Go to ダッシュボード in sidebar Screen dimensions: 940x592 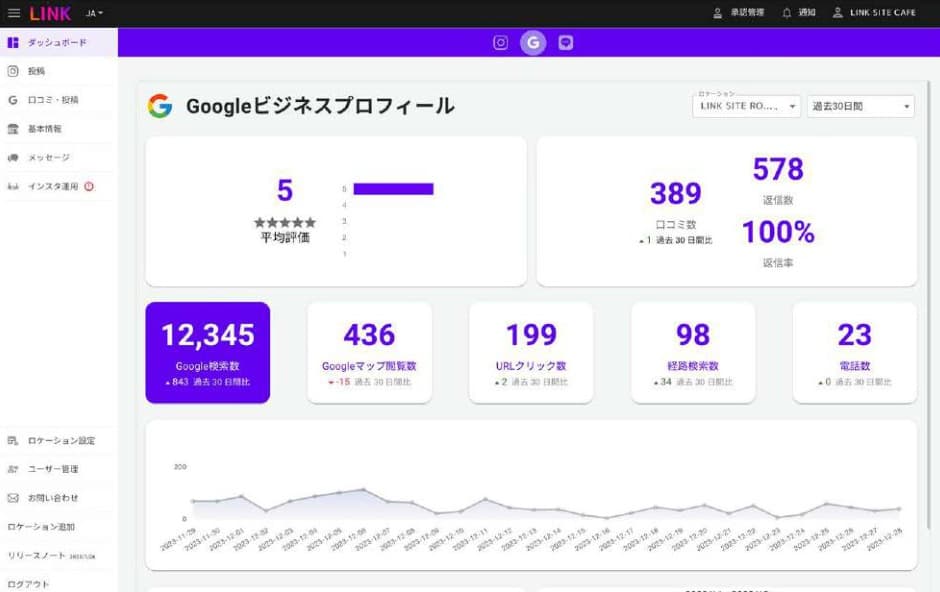59,43
